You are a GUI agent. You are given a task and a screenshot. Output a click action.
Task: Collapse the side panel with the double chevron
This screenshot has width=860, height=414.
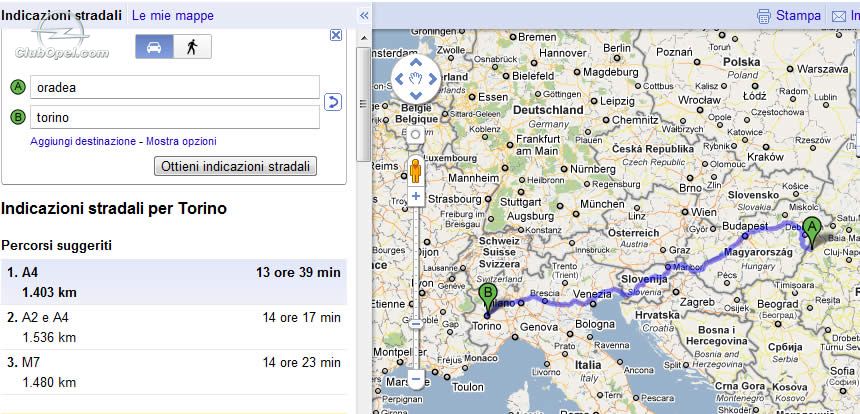(x=364, y=16)
